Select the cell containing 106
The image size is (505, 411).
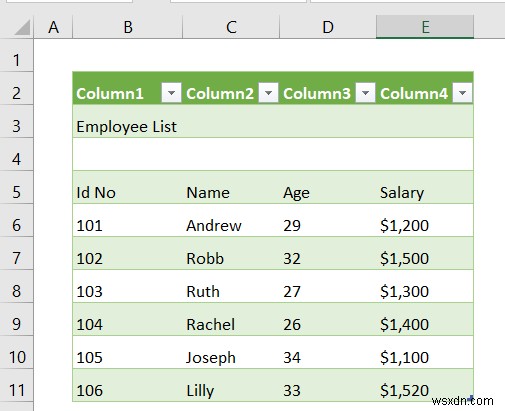[x=128, y=385]
